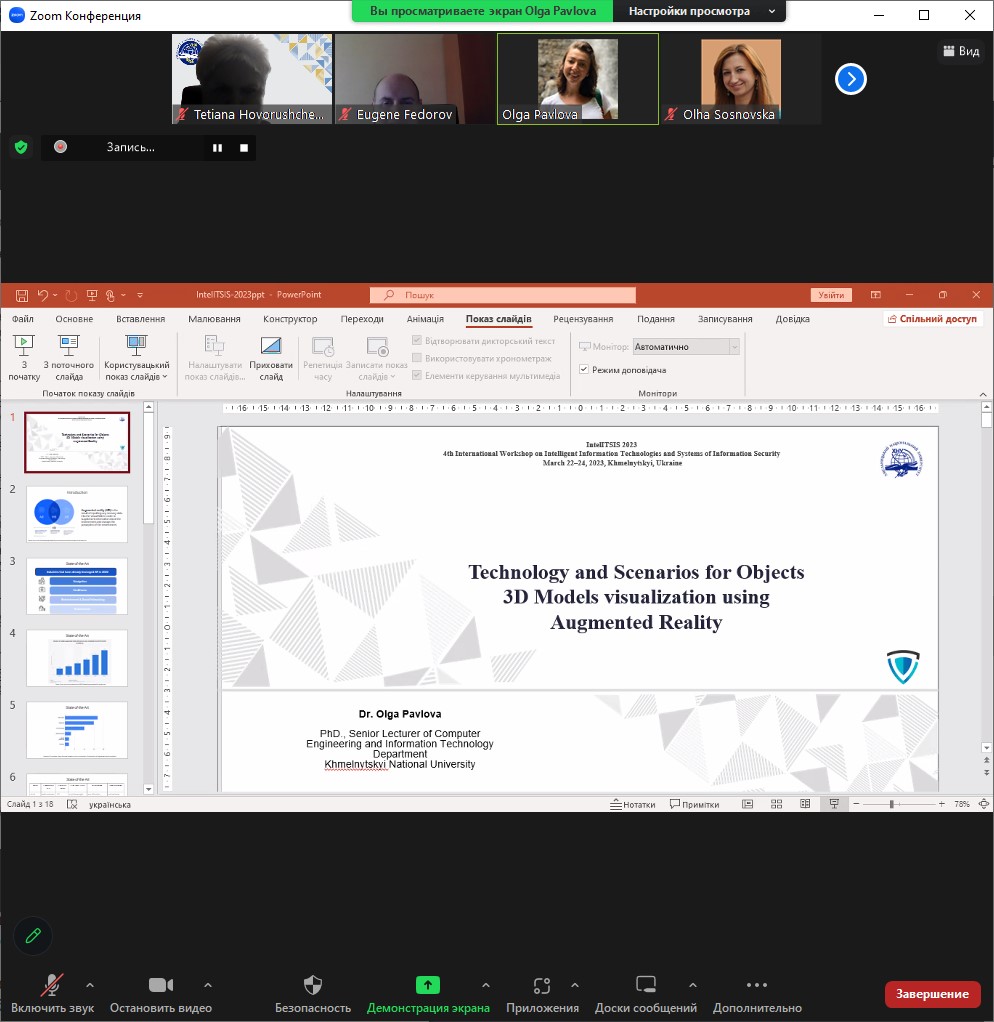Click the annotation pencil icon
The width and height of the screenshot is (994, 1022).
(33, 935)
